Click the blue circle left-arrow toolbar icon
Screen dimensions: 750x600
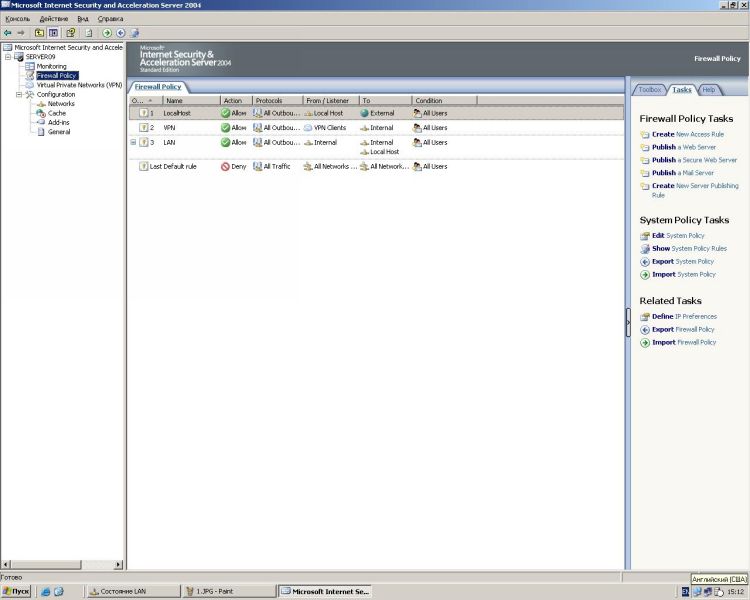[x=121, y=33]
